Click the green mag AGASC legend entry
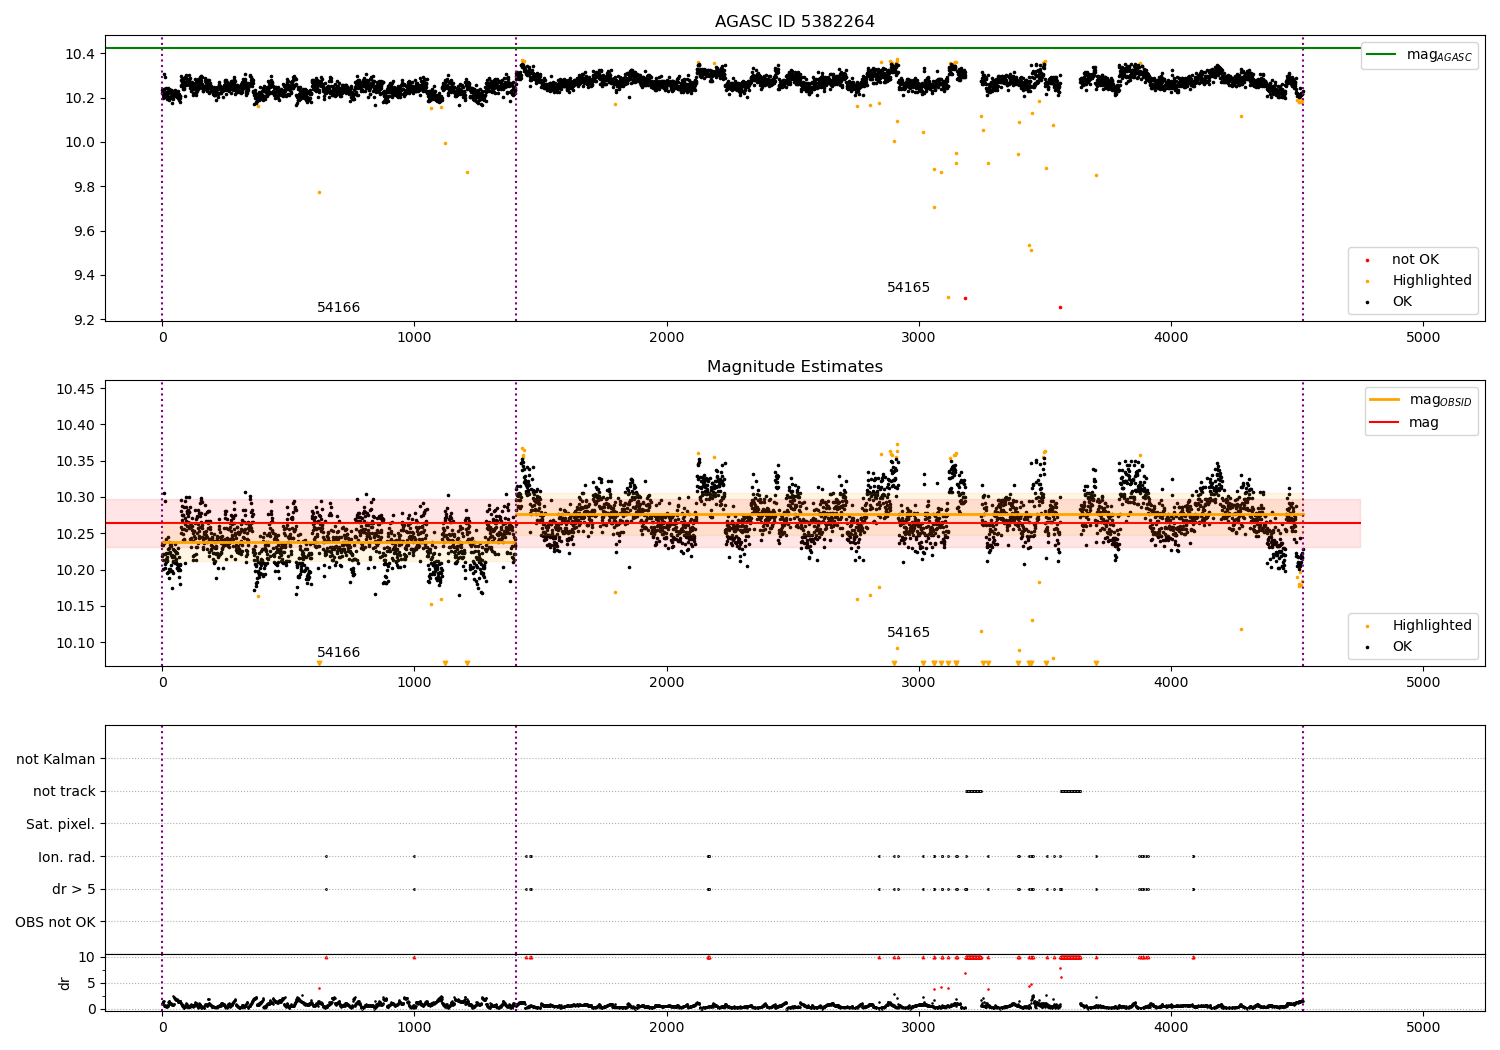Viewport: 1500px width, 1050px height. click(x=1419, y=55)
